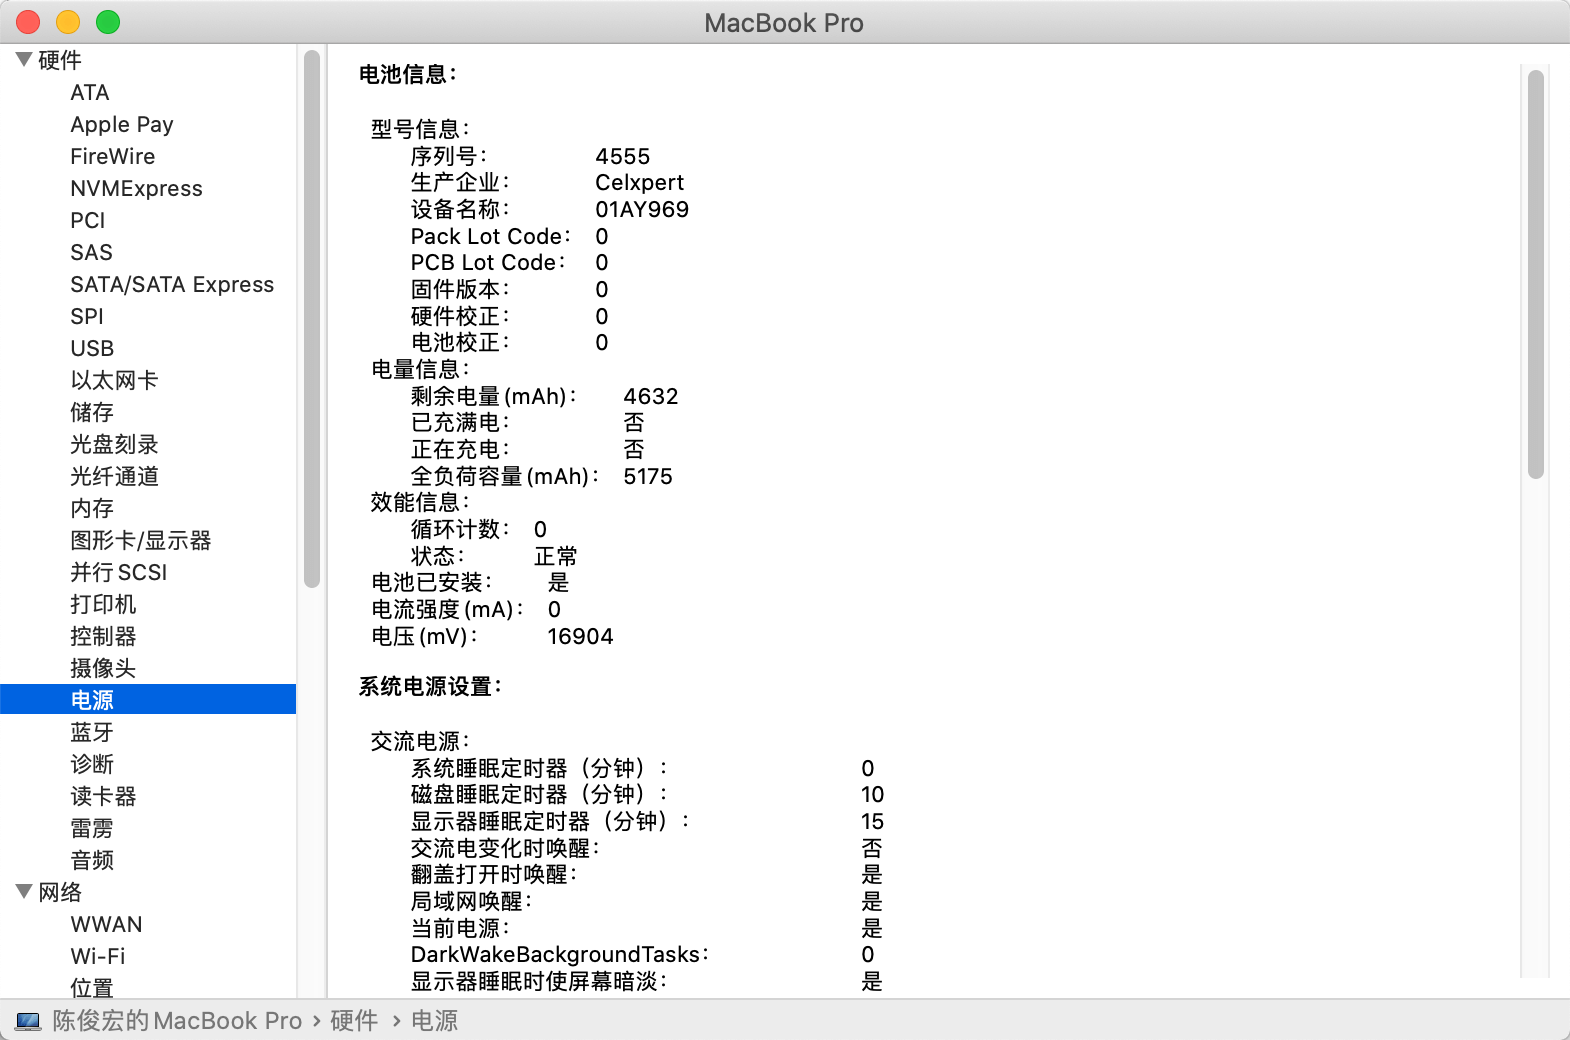Open the 雷雳 item

pyautogui.click(x=92, y=828)
